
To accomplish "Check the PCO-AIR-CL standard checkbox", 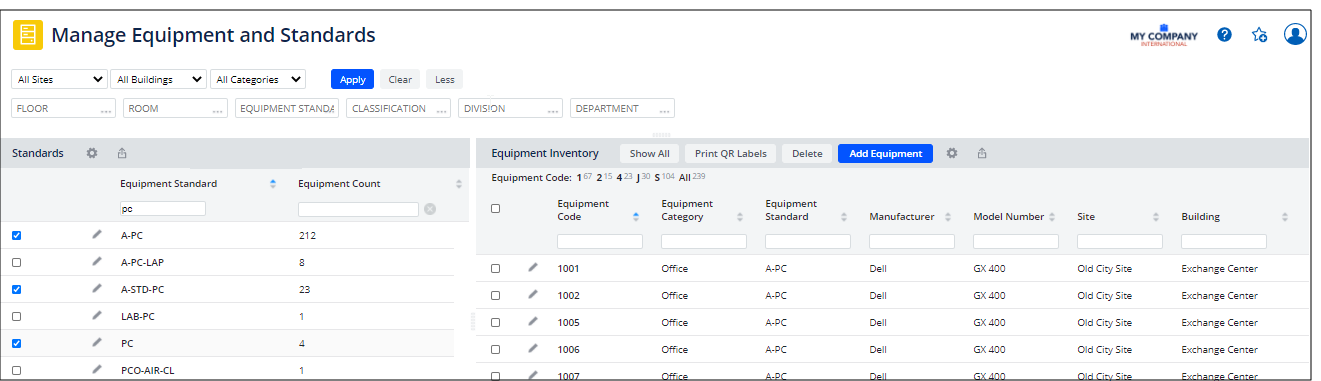I will [16, 370].
